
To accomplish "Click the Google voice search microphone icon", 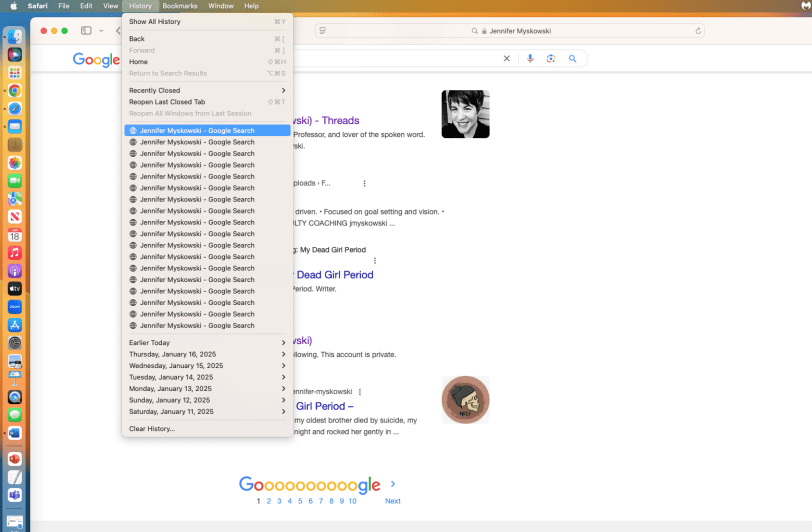I will click(530, 59).
